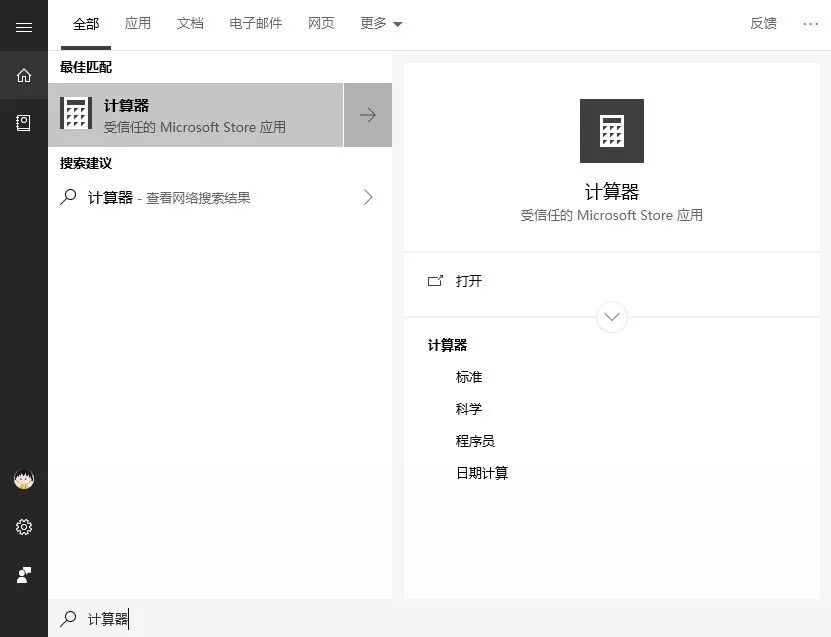831x637 pixels.
Task: Click the 计算器 title in preview pane
Action: pos(612,191)
